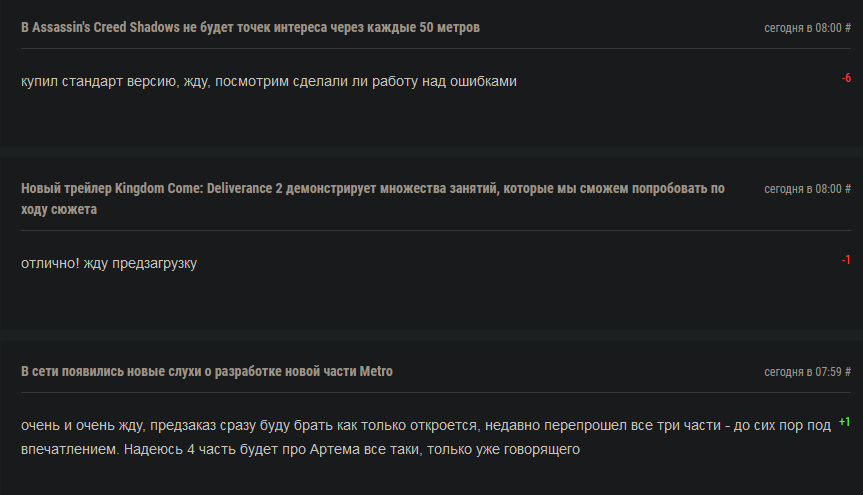Open the Assassin's Creed Shadows news headline

[x=250, y=28]
